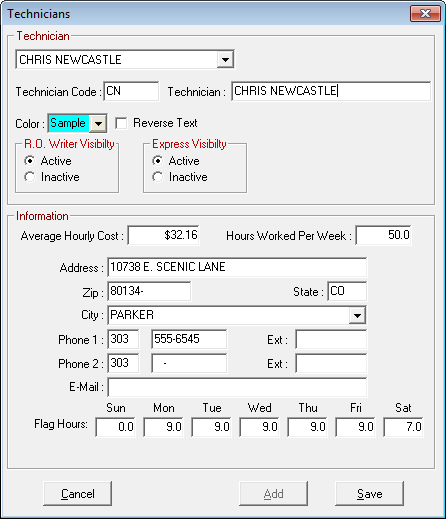Expand the Color sample dropdown

98,123
